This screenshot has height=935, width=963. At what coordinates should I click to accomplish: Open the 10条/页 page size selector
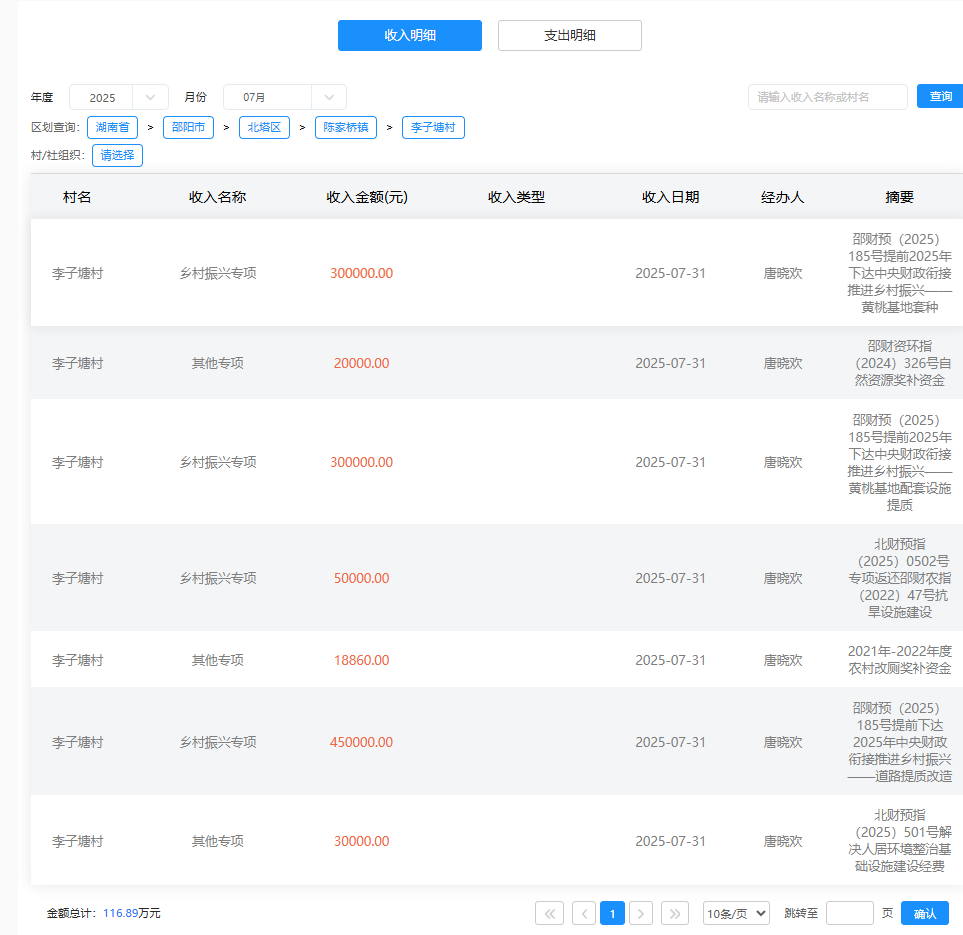[x=736, y=913]
